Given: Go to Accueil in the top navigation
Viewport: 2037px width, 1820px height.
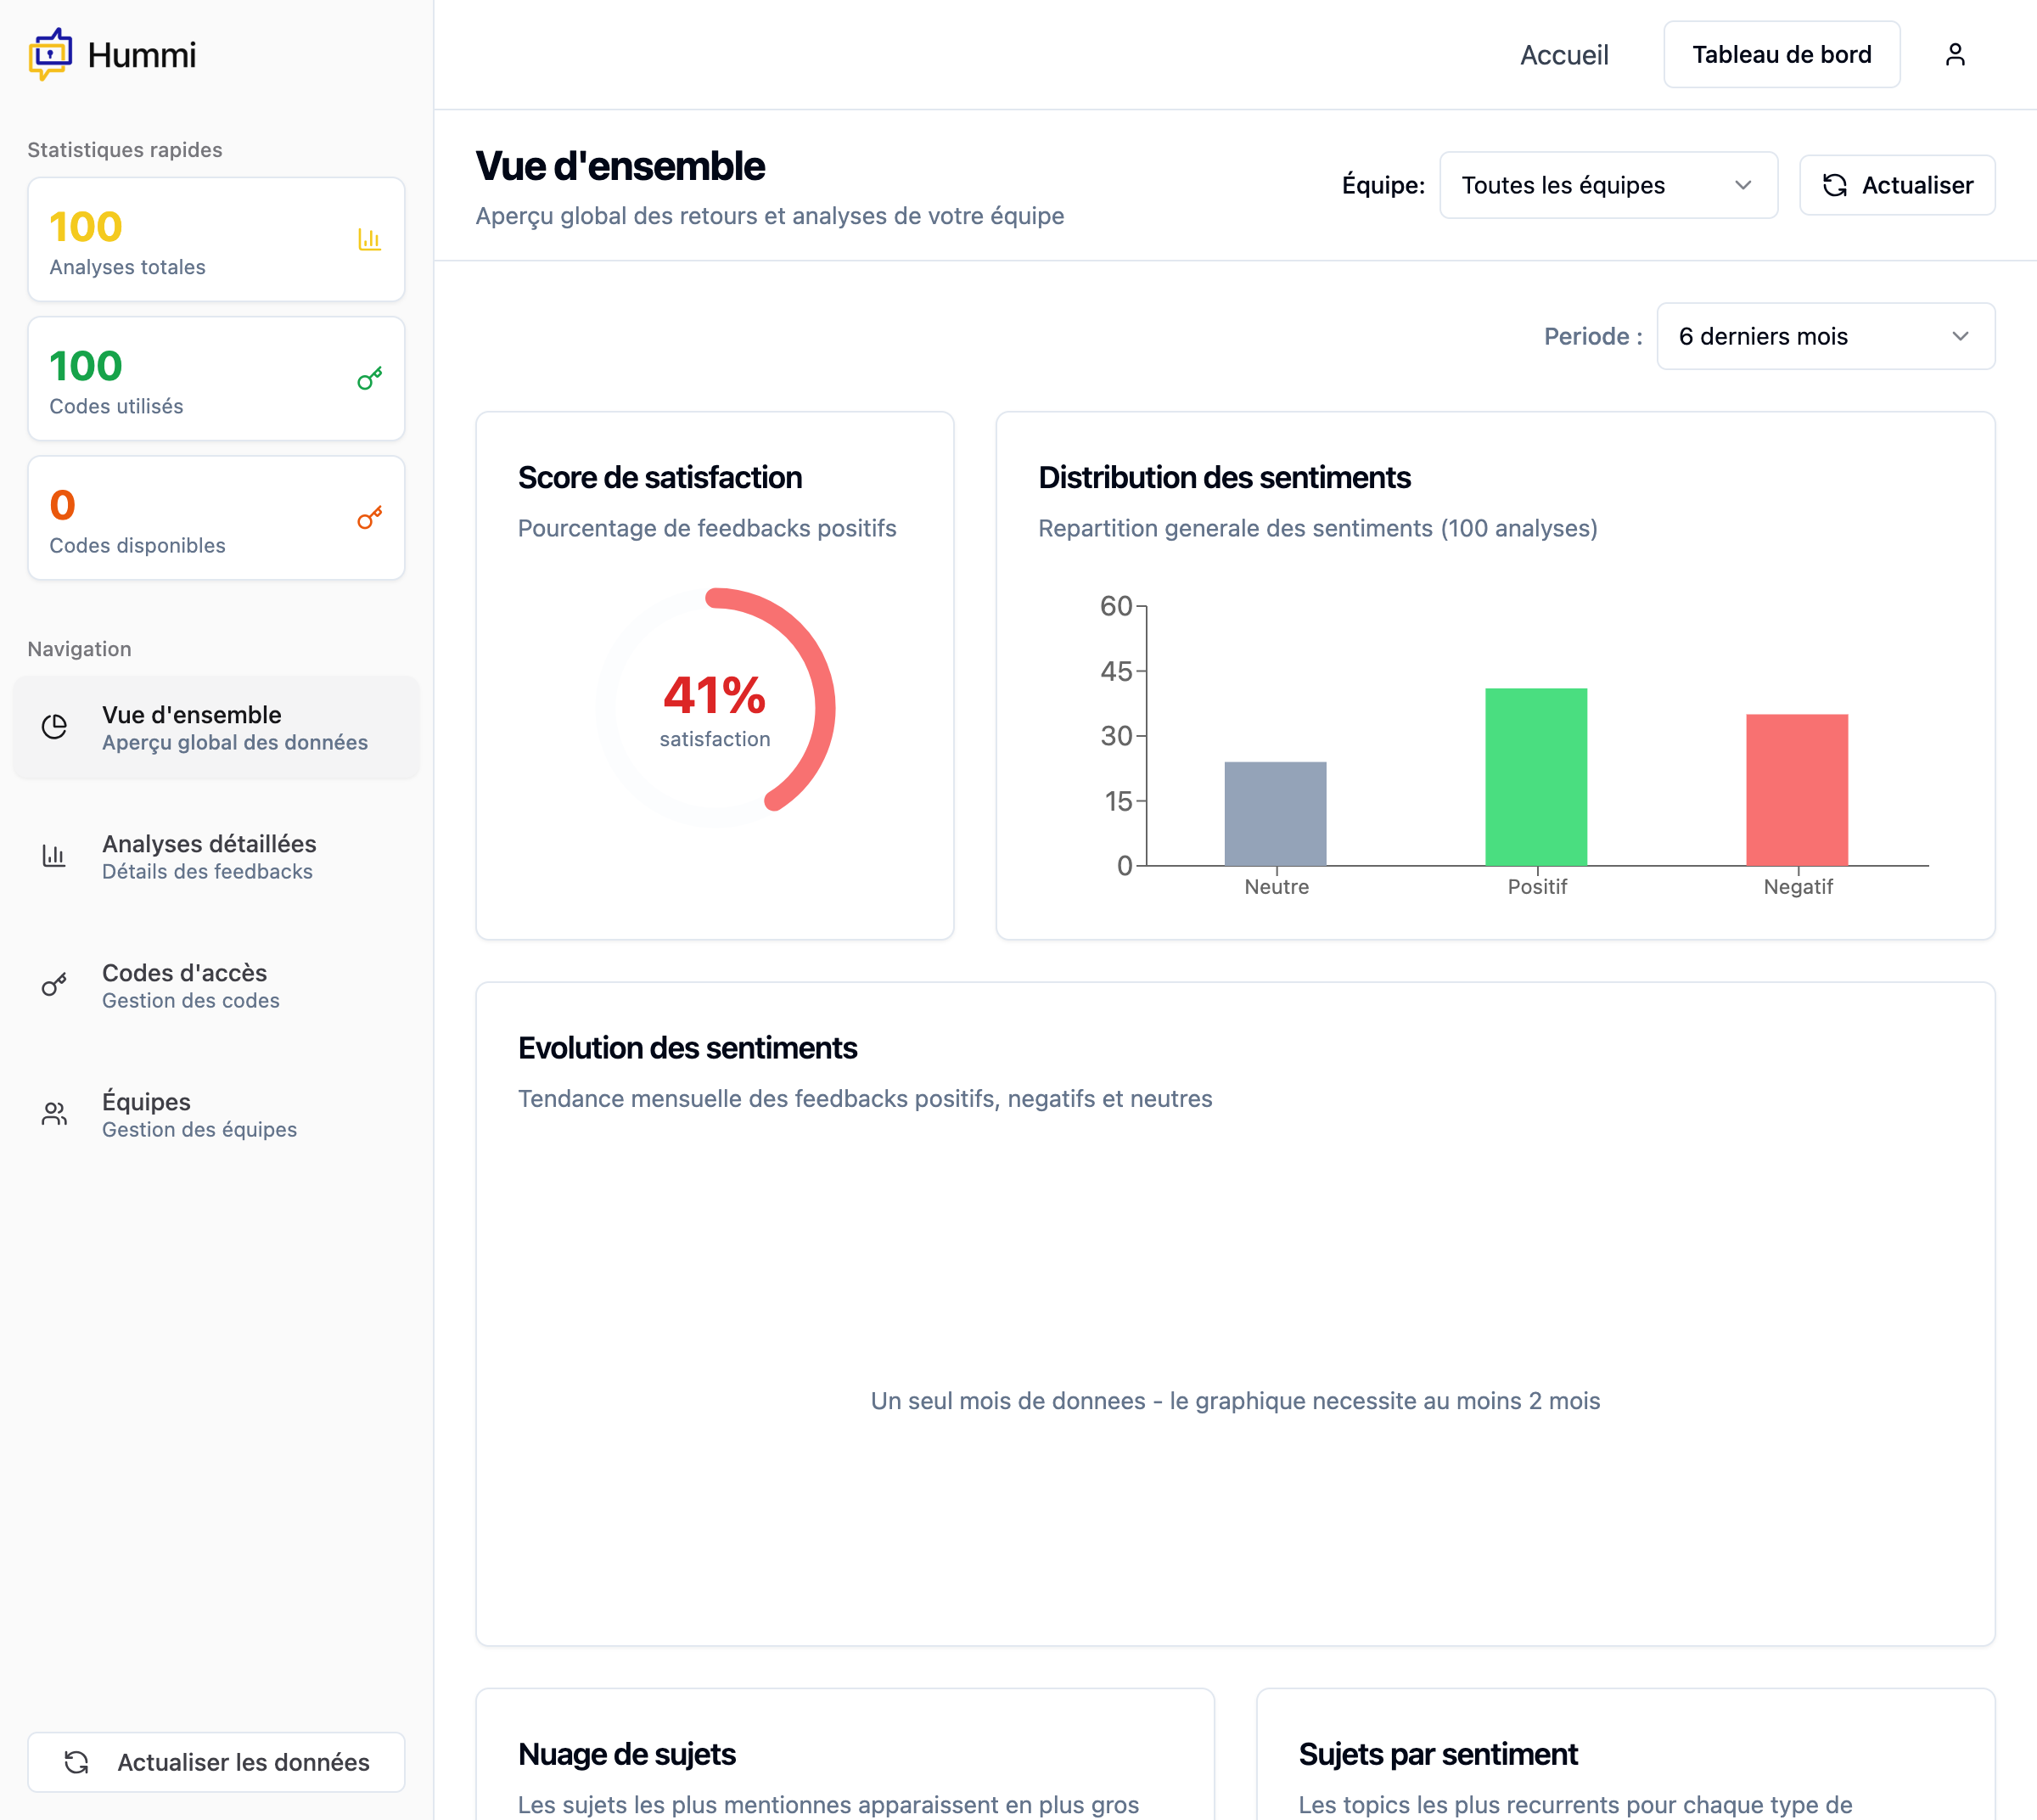Looking at the screenshot, I should pos(1563,55).
